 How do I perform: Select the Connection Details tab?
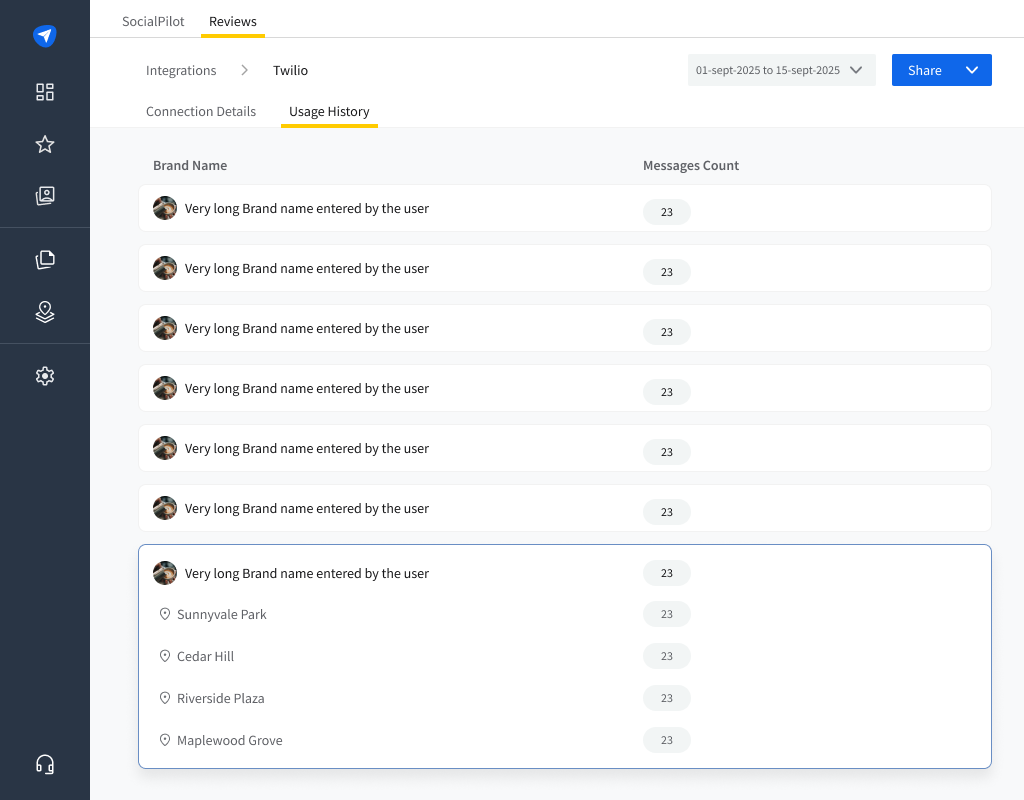201,111
